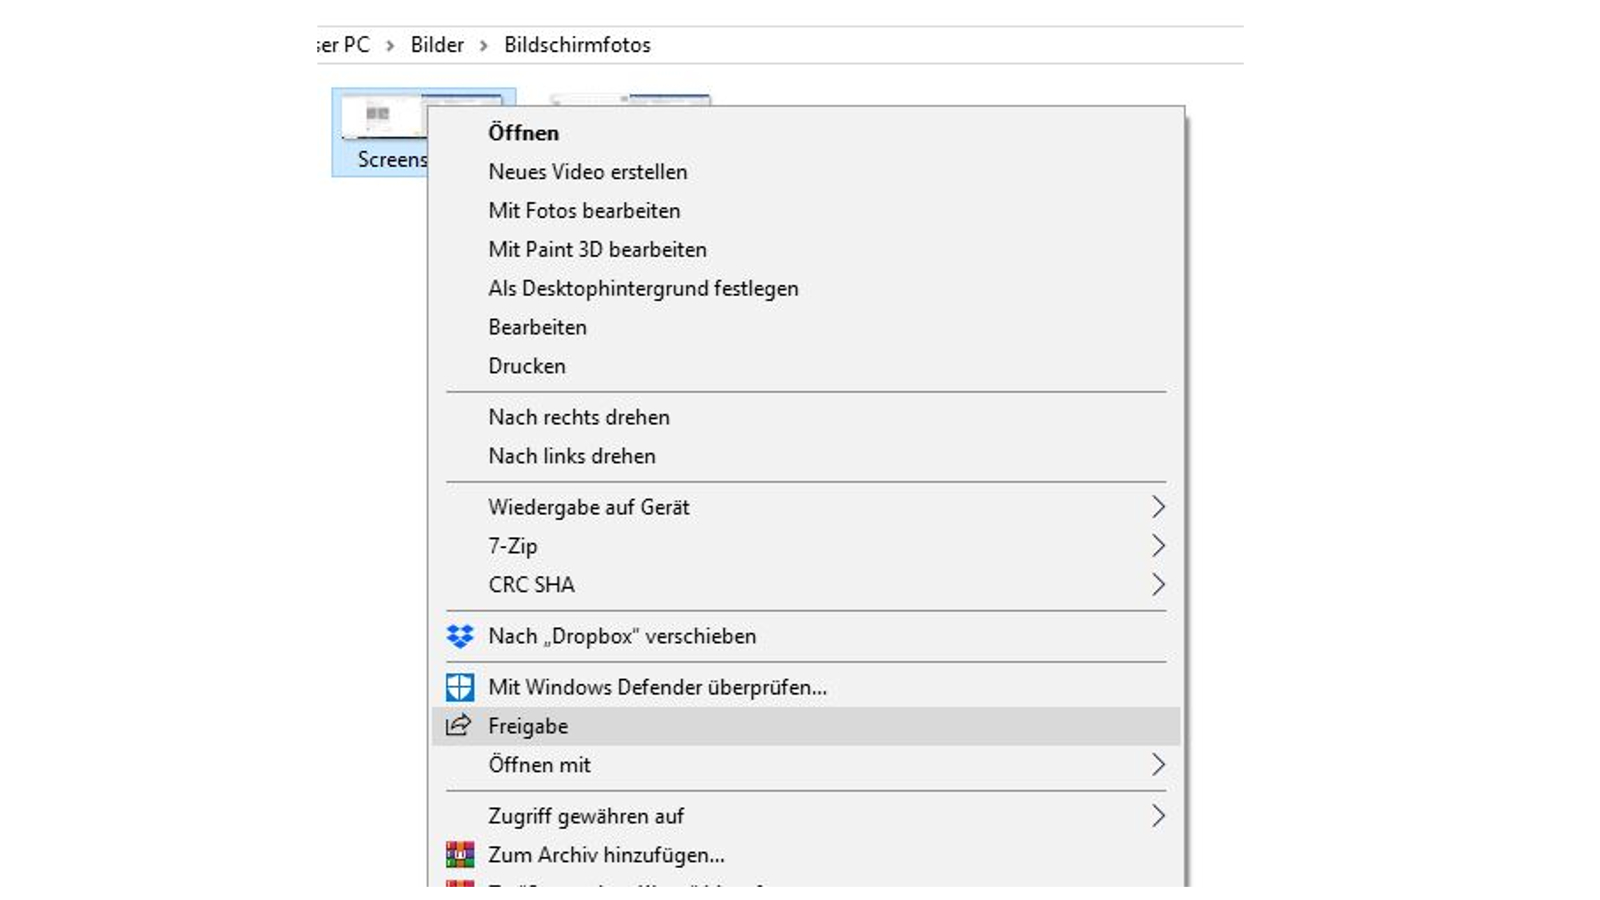Viewport: 1600px width, 900px height.
Task: Click the WinRAR icon beside Zum Archiv hinzufügen
Action: point(459,854)
